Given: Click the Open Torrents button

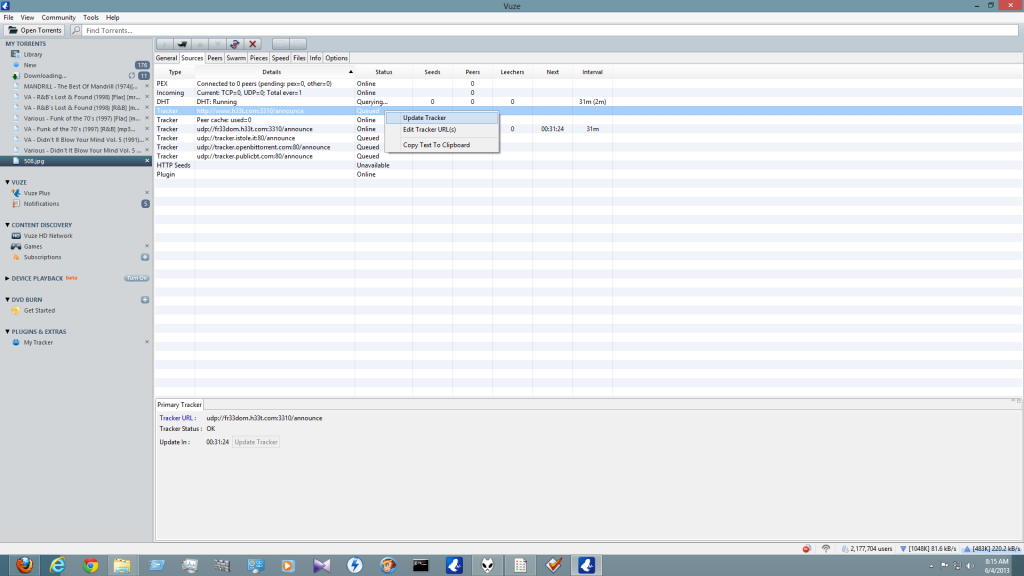Looking at the screenshot, I should [x=34, y=30].
